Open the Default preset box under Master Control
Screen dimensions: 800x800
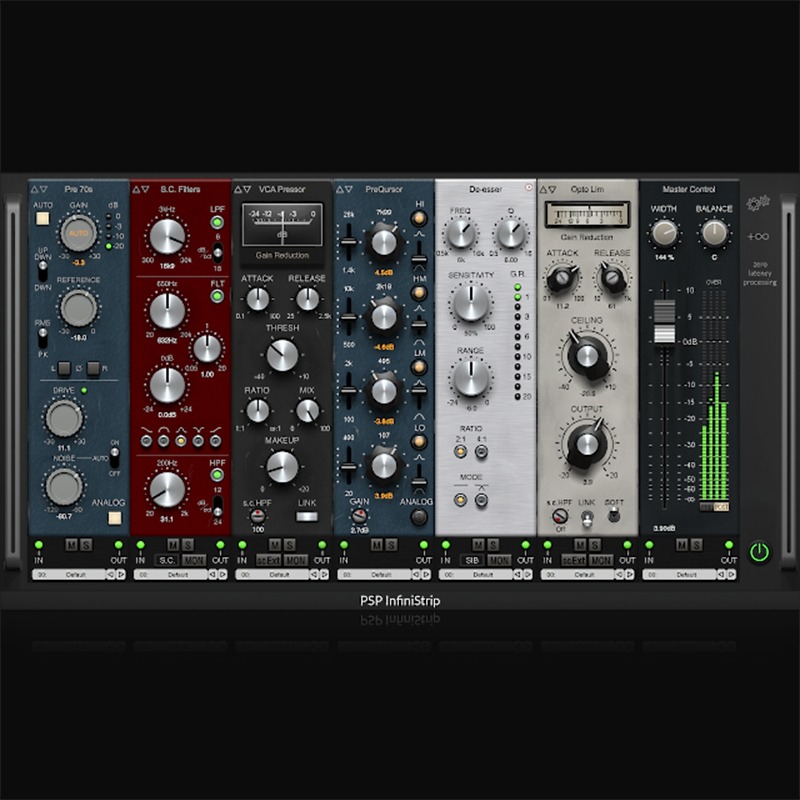tap(680, 574)
